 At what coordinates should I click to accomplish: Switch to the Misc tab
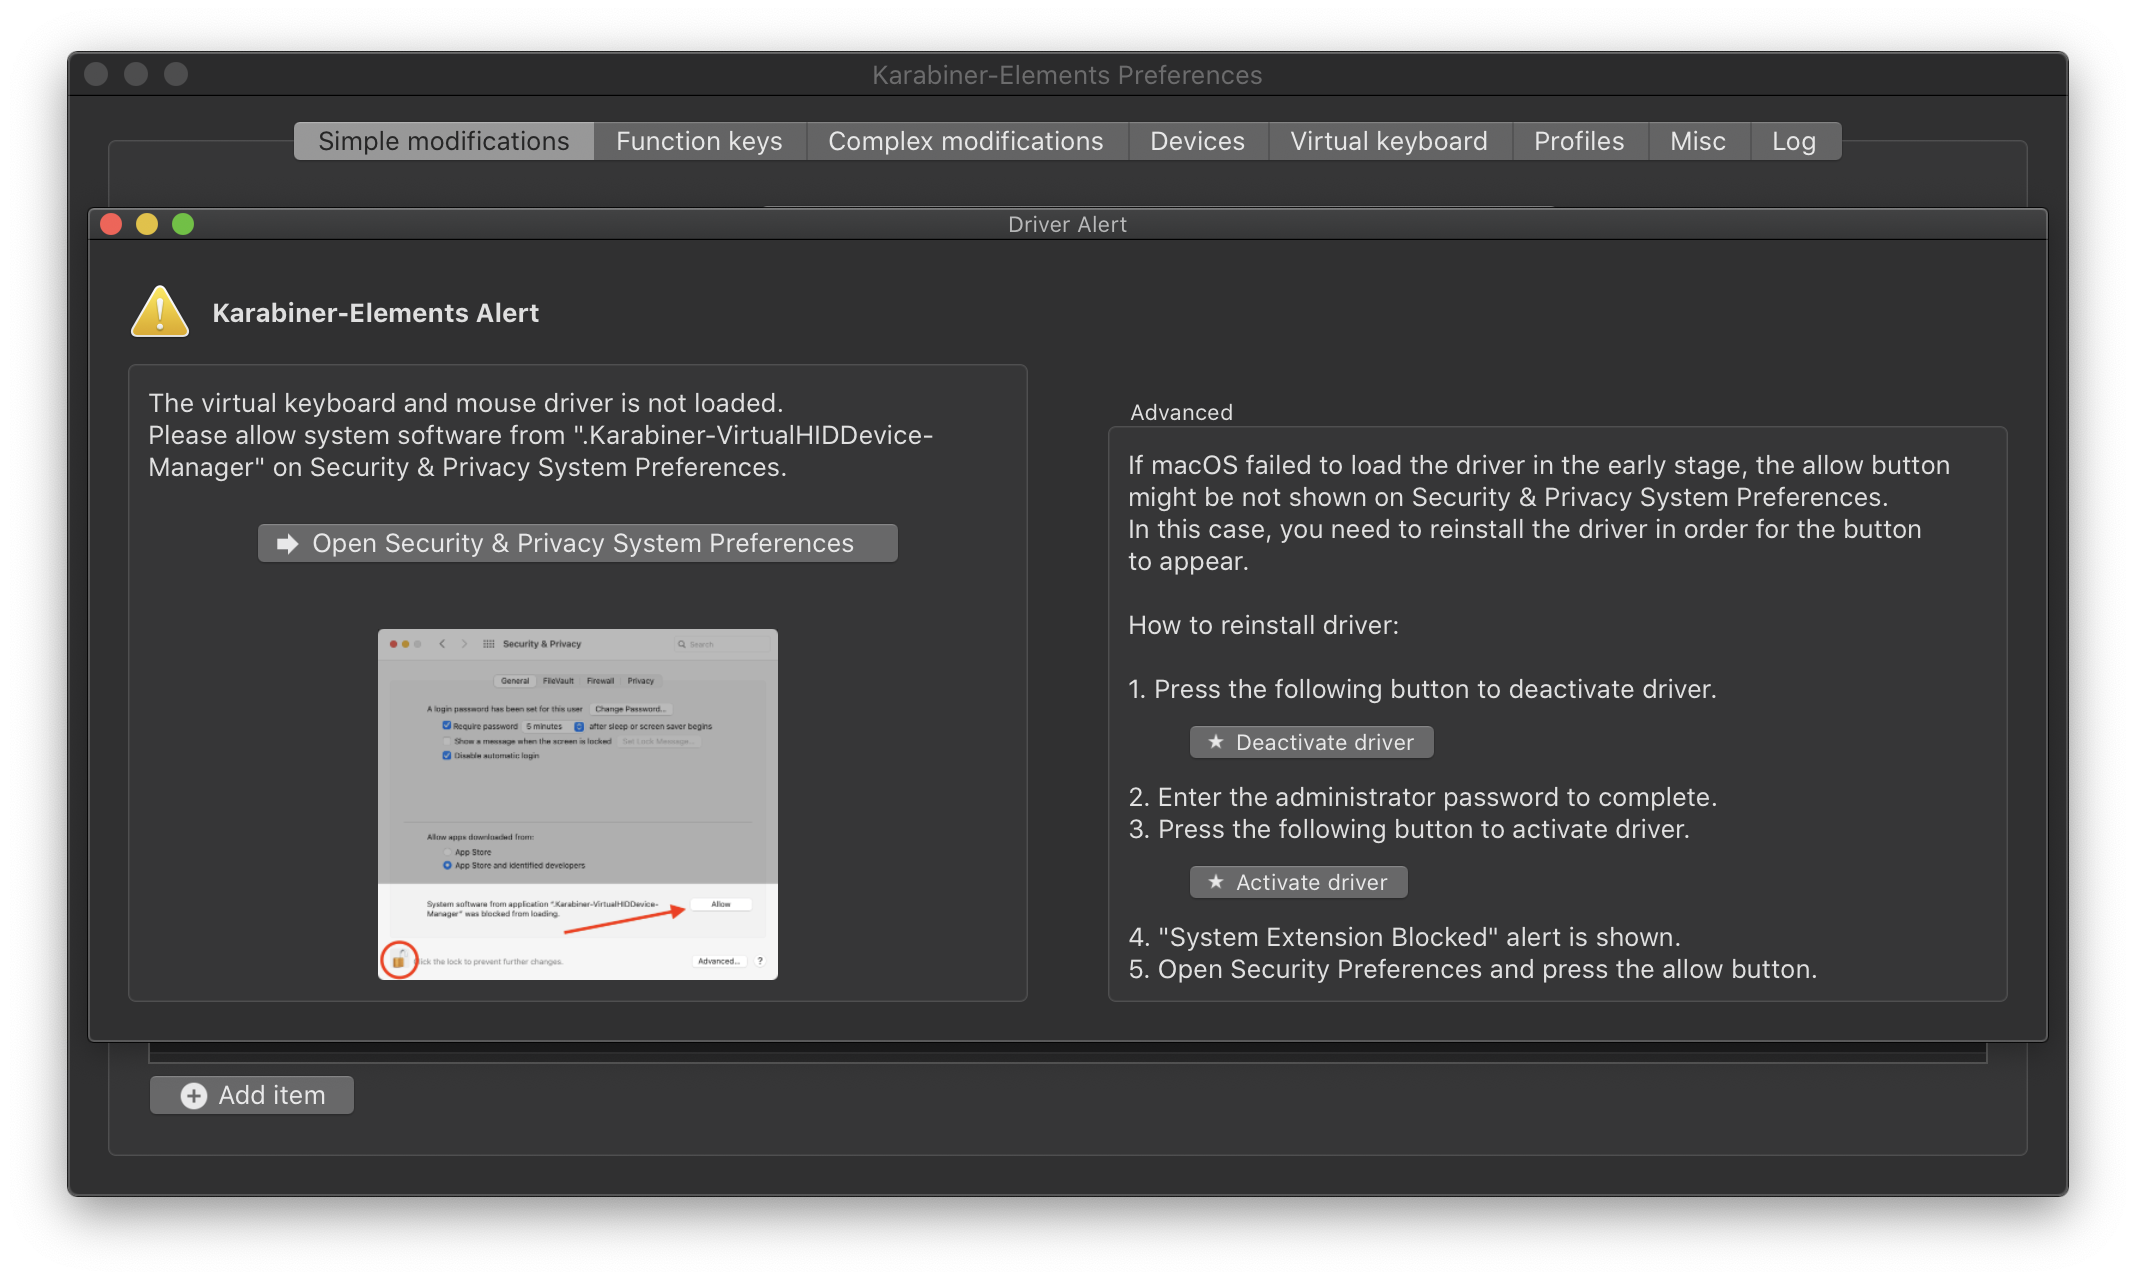[x=1698, y=141]
